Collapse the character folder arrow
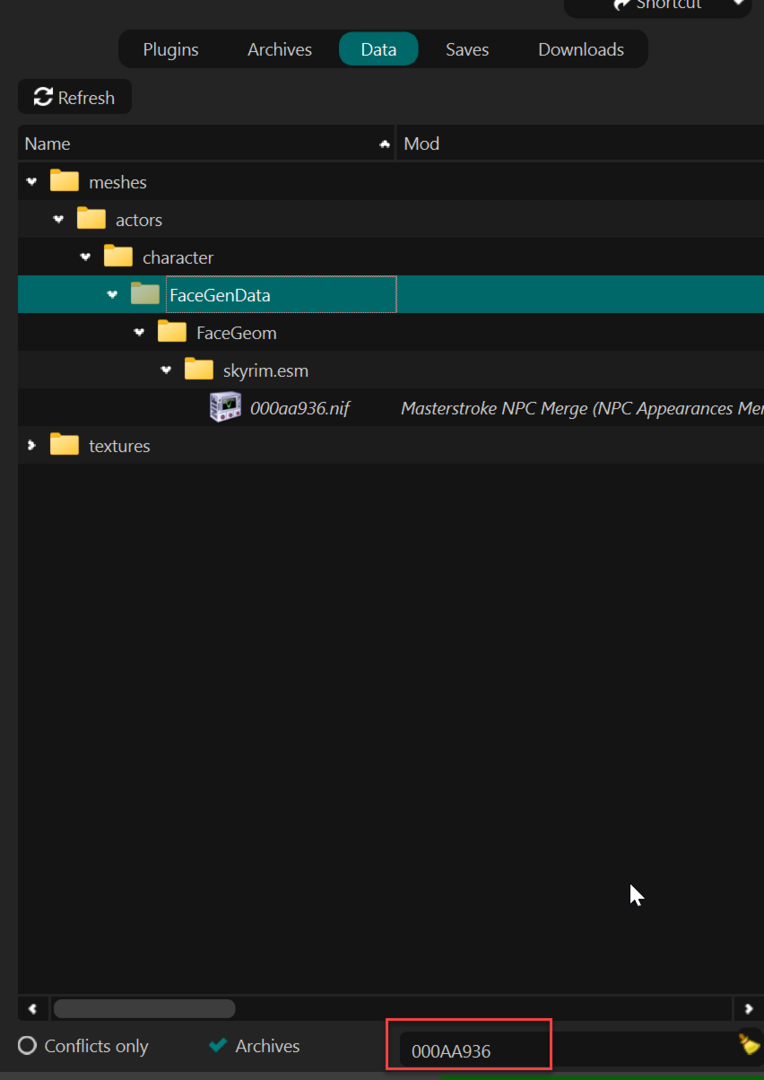Viewport: 764px width, 1080px height. click(x=85, y=258)
